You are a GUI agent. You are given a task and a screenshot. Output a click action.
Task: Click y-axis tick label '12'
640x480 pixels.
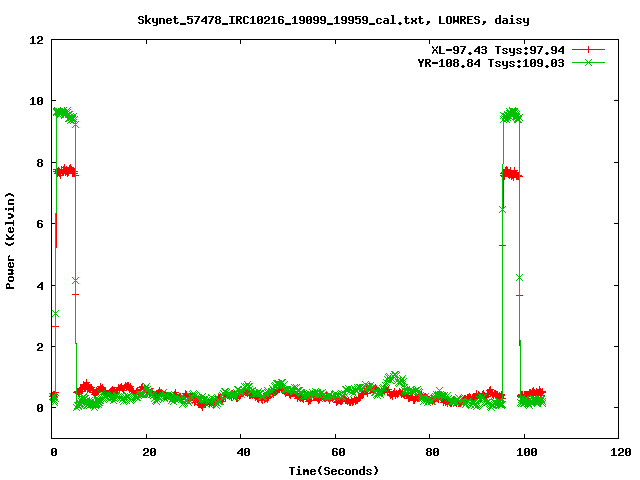coord(36,40)
